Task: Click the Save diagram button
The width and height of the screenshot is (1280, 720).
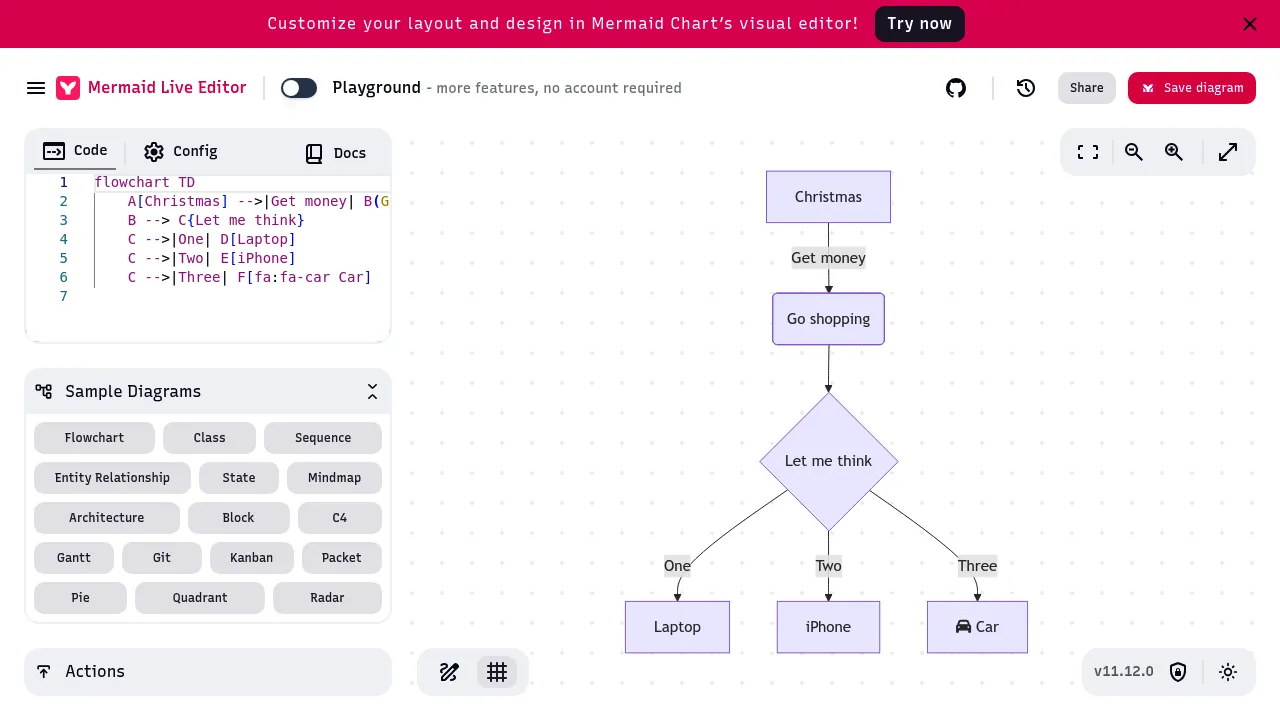Action: [x=1191, y=88]
